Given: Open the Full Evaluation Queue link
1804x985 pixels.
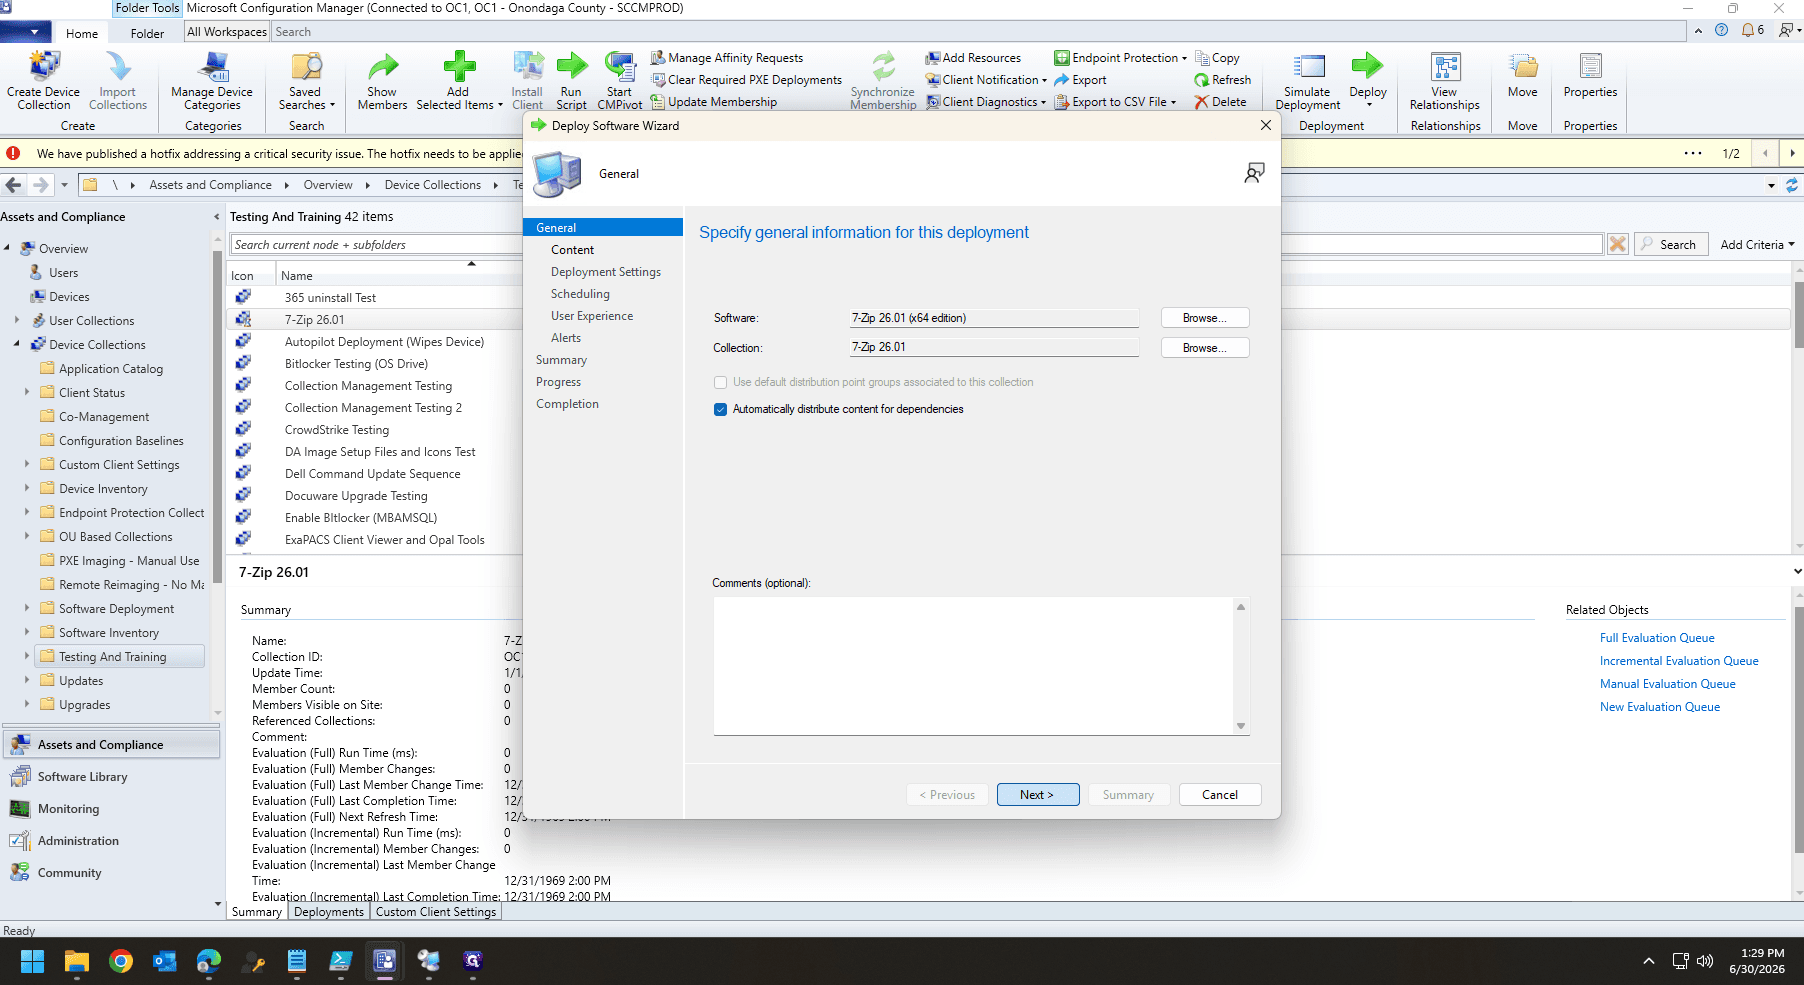Looking at the screenshot, I should 1657,638.
